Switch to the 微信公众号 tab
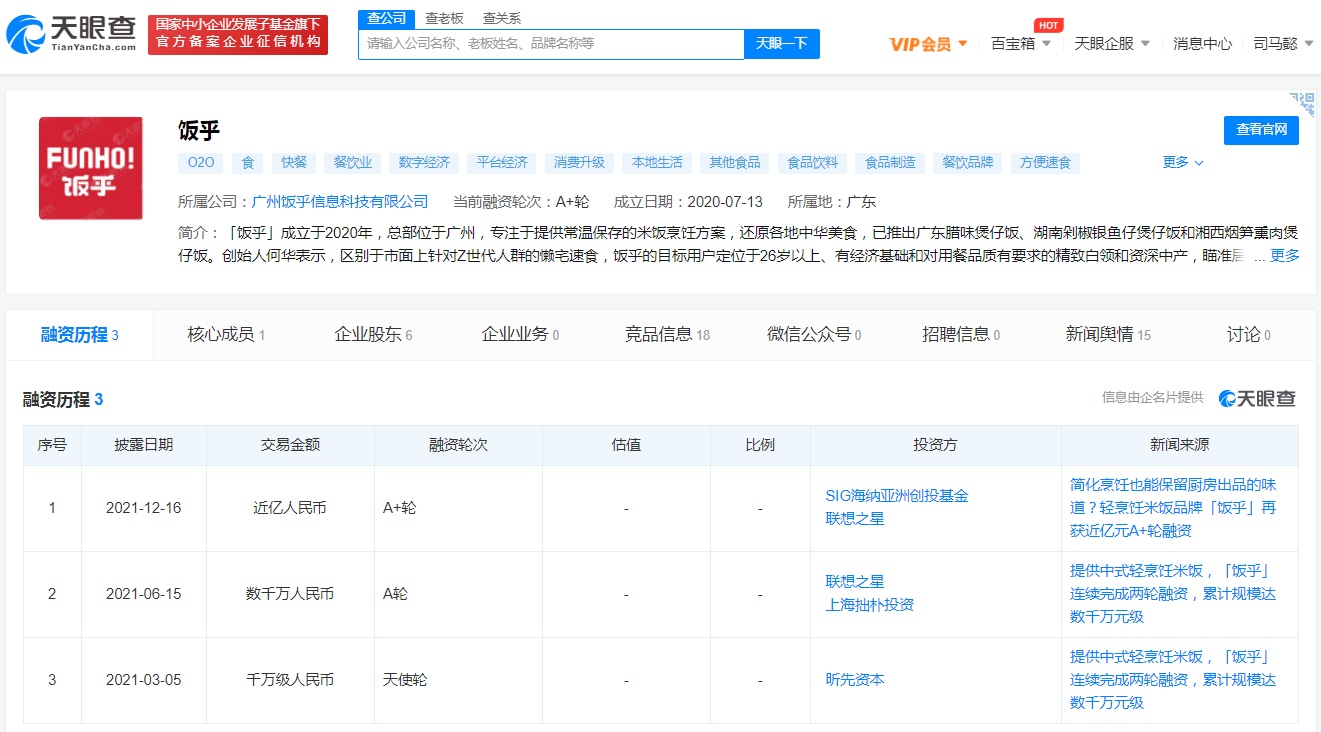The image size is (1321, 732). (x=814, y=335)
